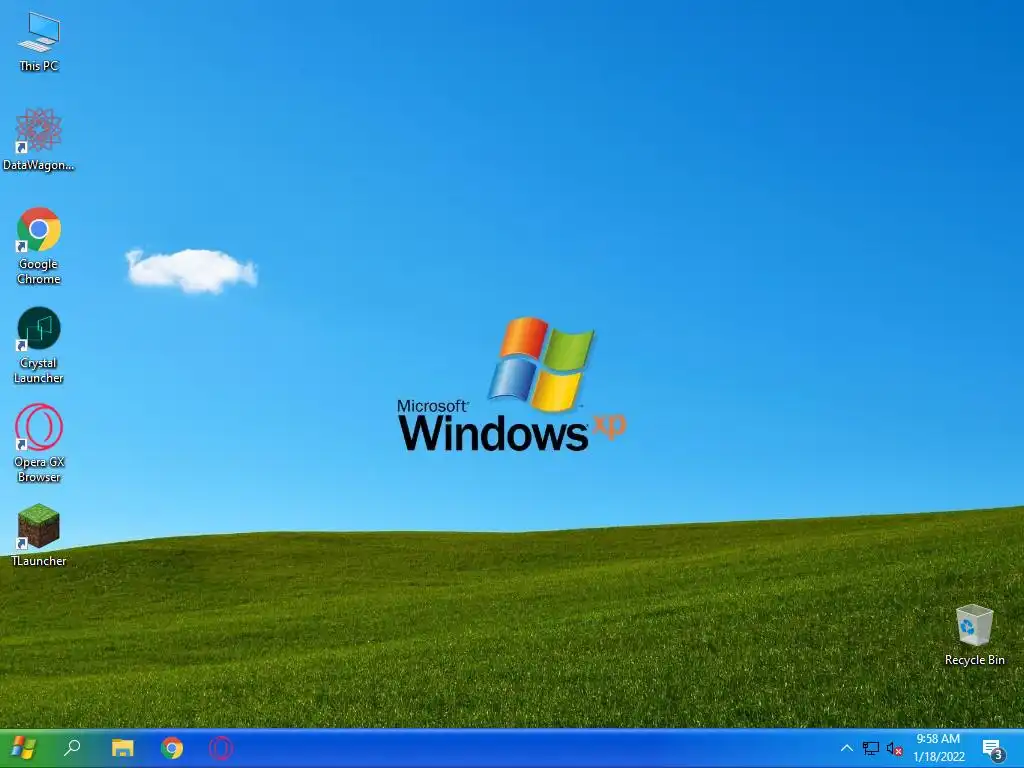Open the clock showing 9:58 AM

tap(938, 748)
